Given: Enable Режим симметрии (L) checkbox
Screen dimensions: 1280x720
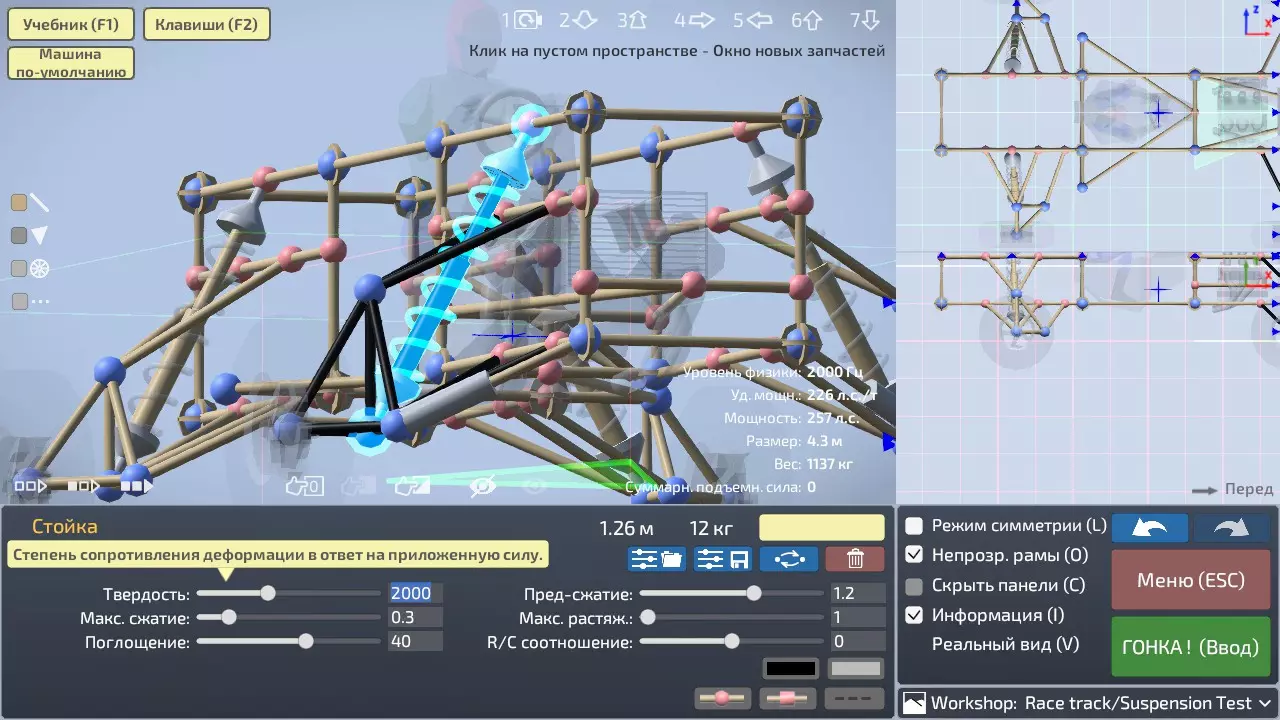Looking at the screenshot, I should point(914,526).
